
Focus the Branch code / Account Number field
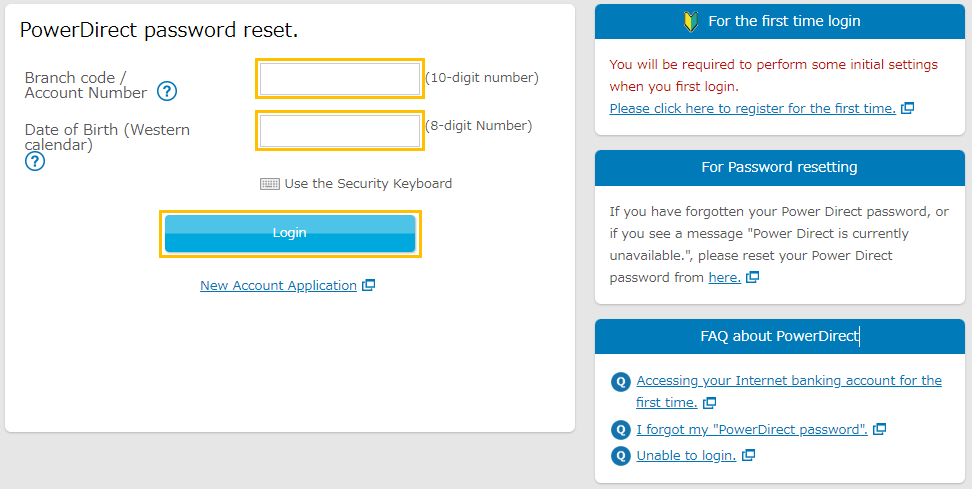pyautogui.click(x=340, y=79)
